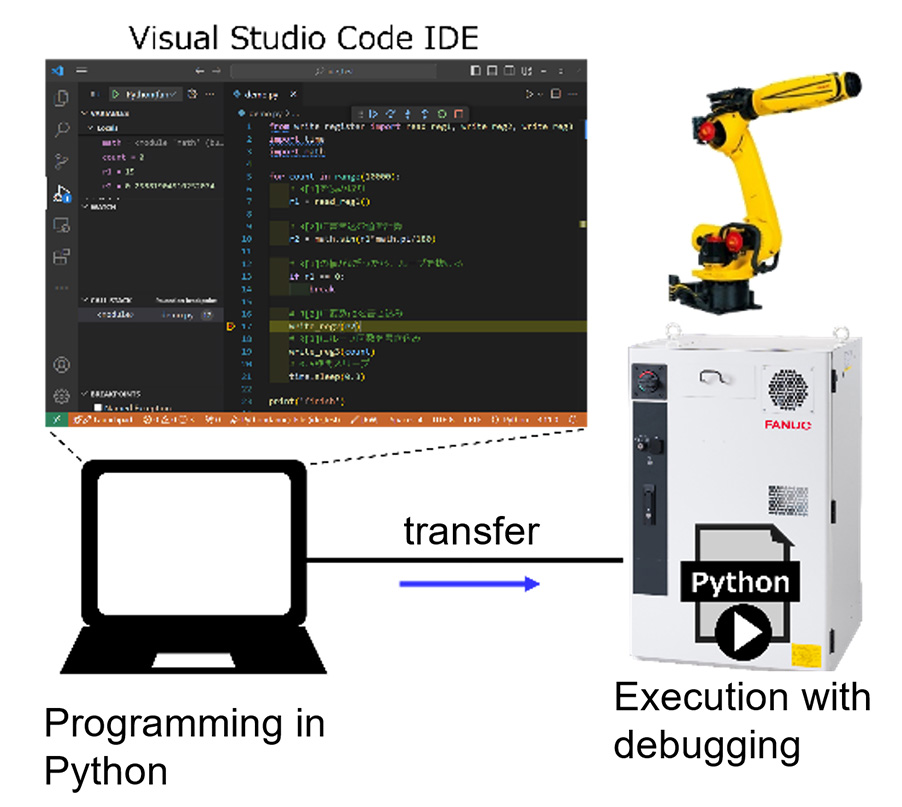Open the Extensions view
The height and width of the screenshot is (807, 902).
click(62, 256)
